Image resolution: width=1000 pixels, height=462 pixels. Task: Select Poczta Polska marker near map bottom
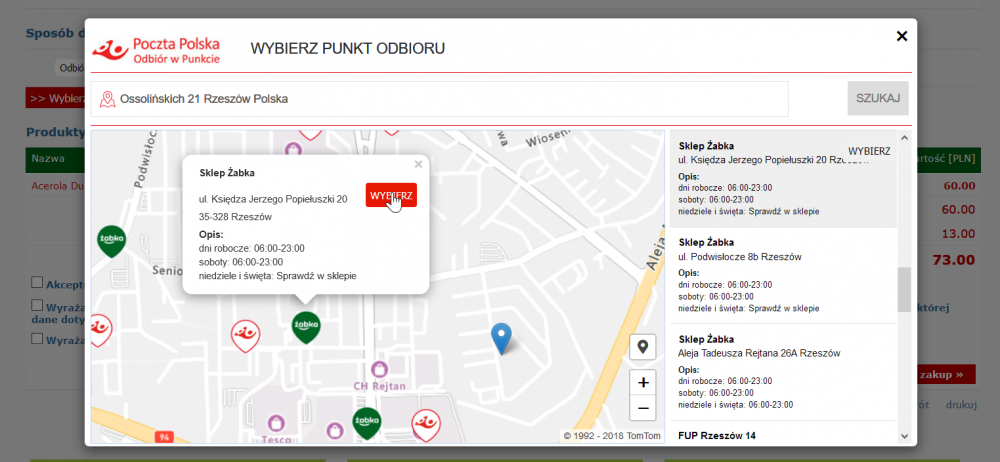click(x=425, y=426)
